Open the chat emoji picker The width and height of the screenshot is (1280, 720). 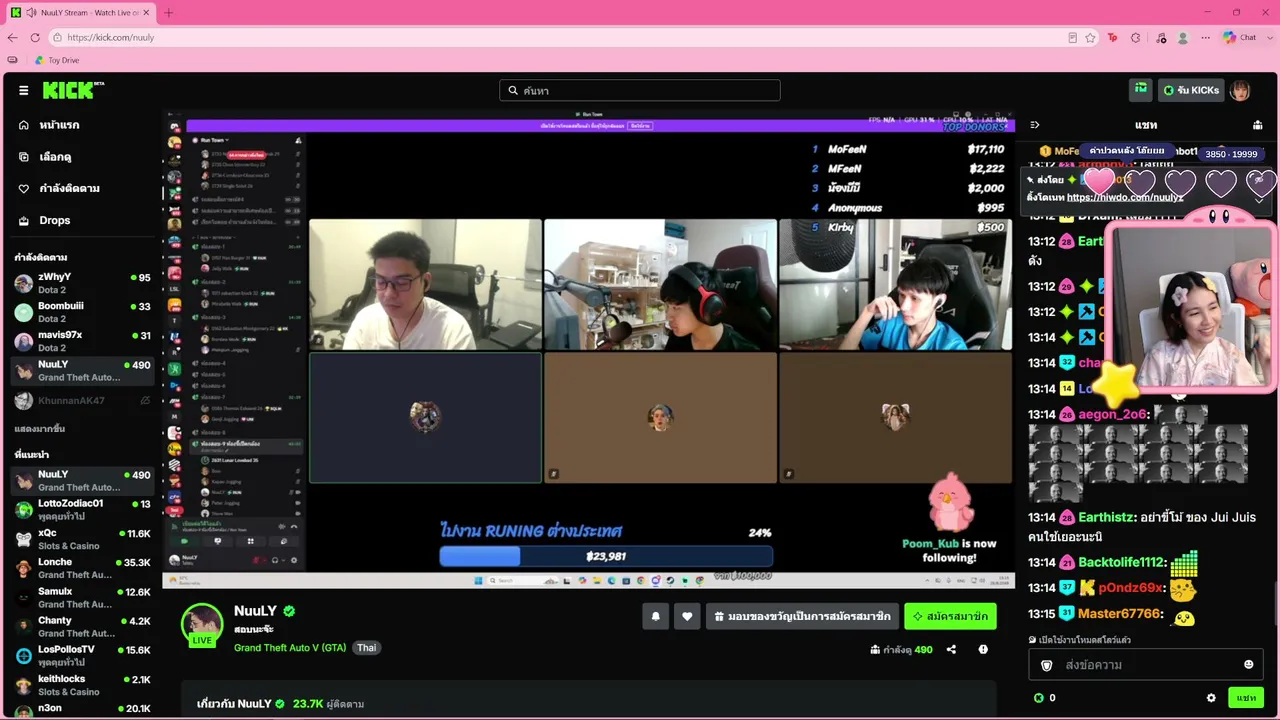[1248, 665]
